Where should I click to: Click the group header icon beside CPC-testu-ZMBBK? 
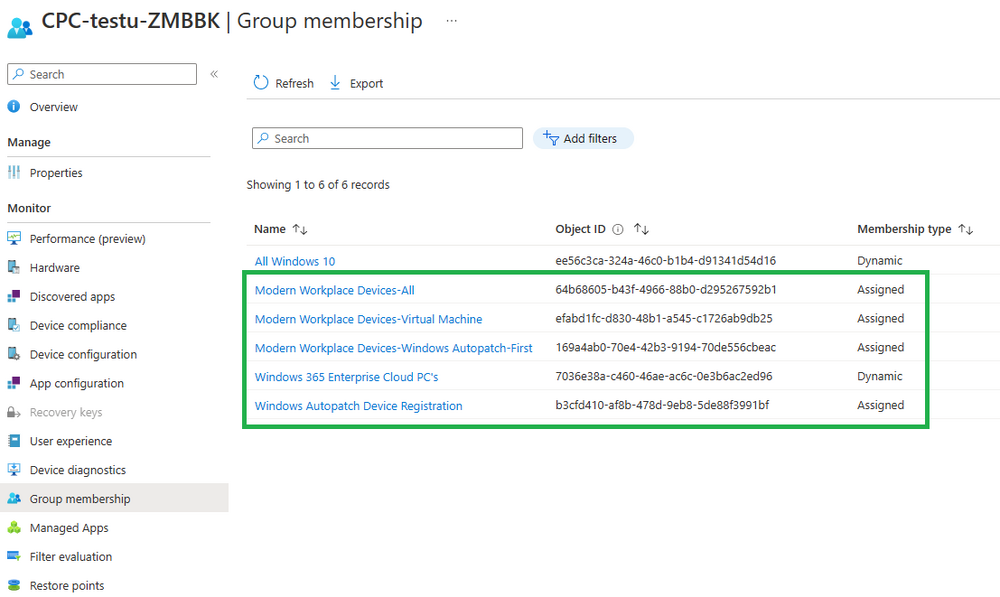20,27
